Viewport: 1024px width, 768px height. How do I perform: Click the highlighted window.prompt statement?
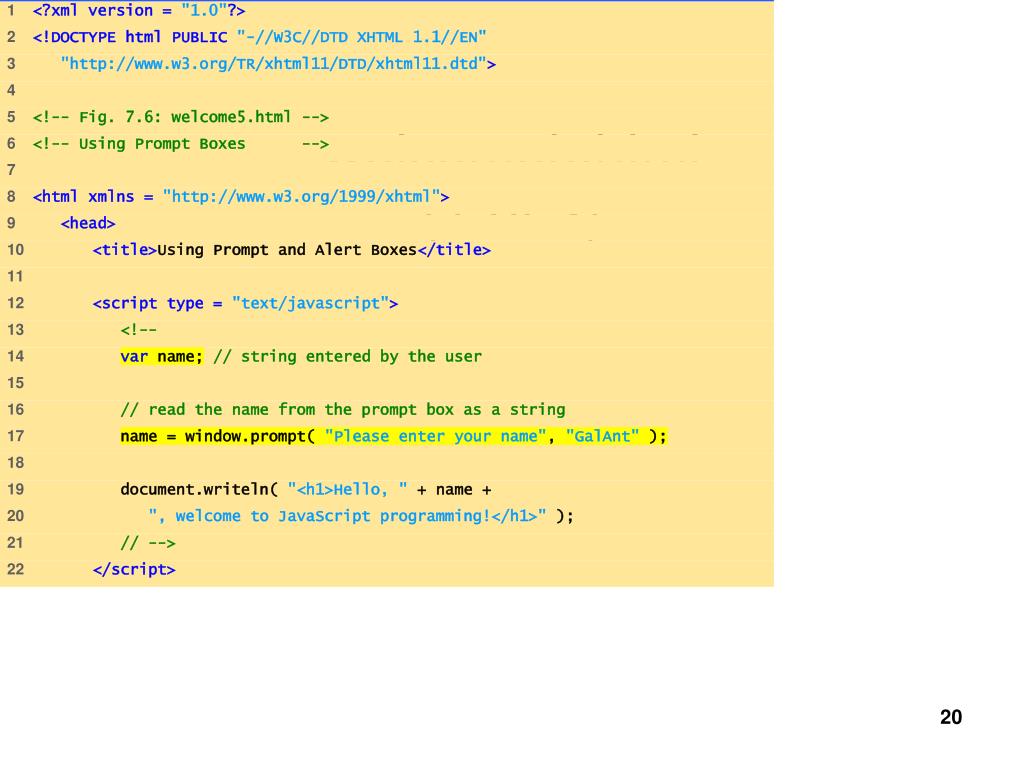pos(393,436)
